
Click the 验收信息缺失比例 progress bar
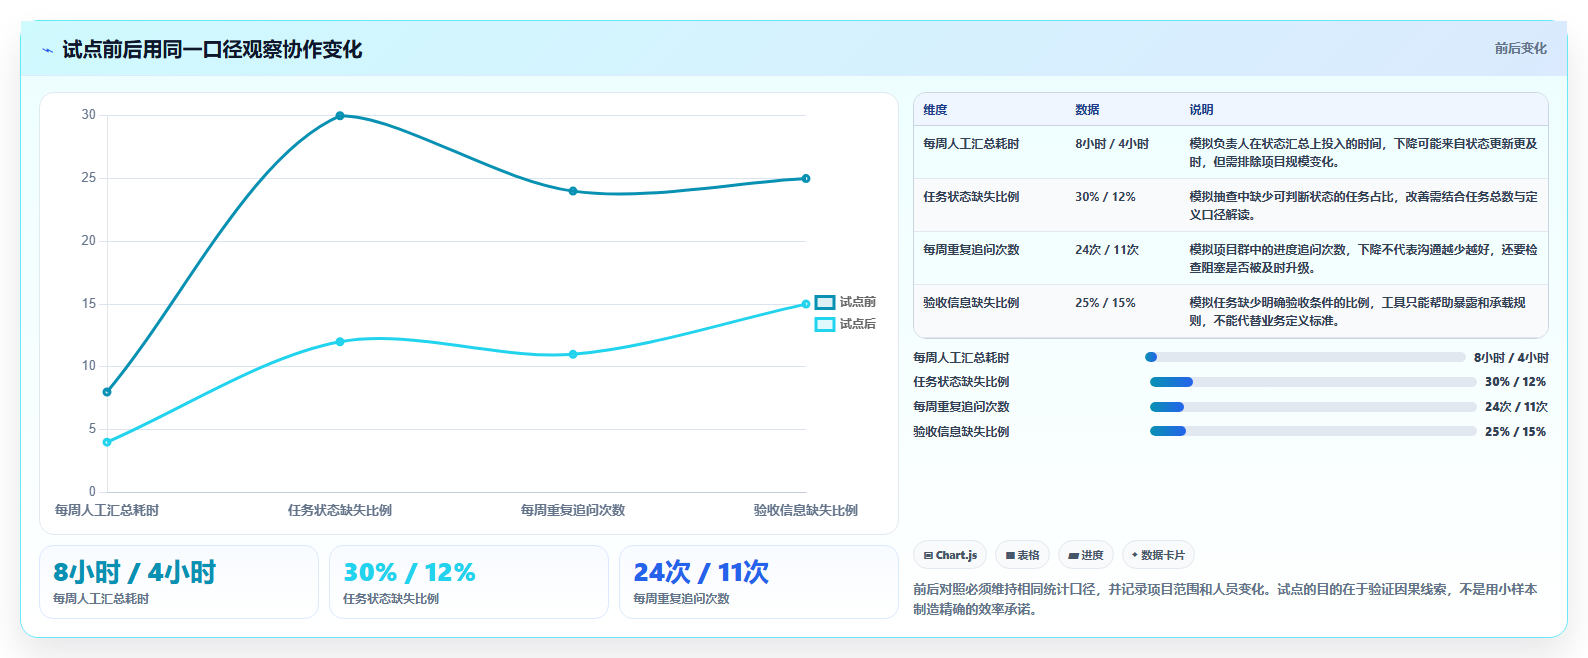(x=1313, y=431)
